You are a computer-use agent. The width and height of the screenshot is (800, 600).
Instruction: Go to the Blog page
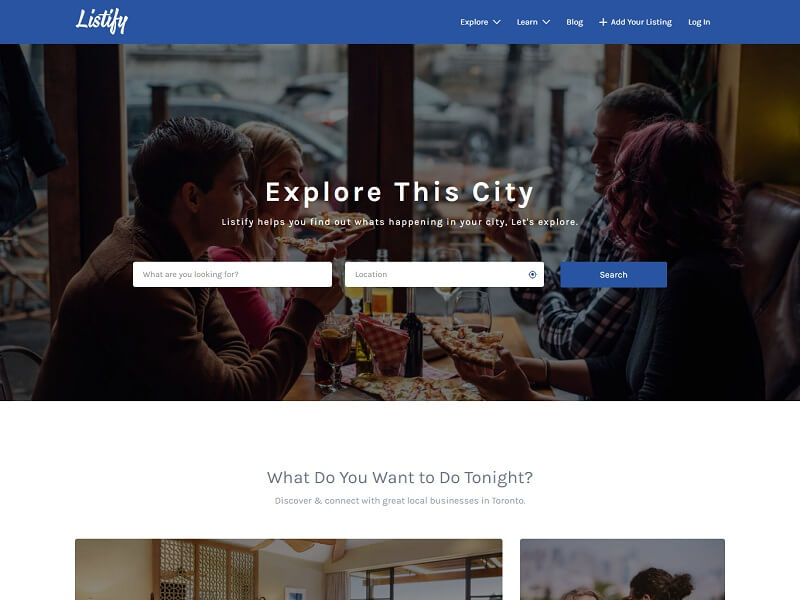[574, 22]
